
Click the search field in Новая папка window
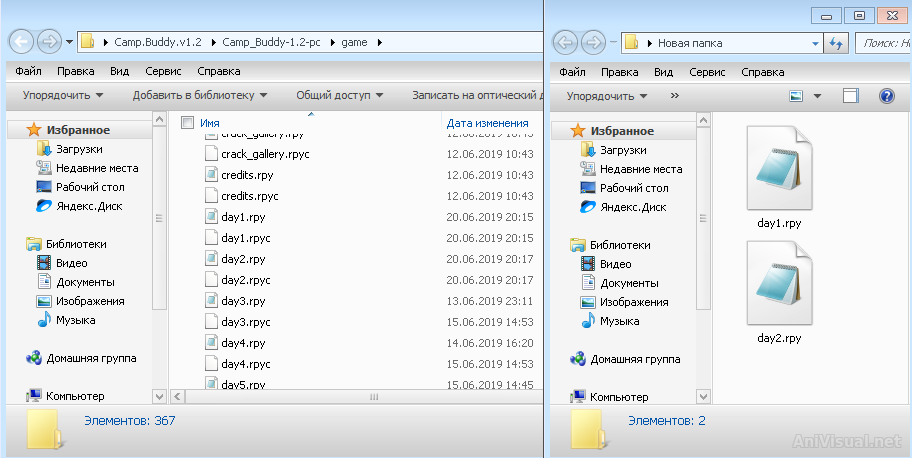pyautogui.click(x=883, y=43)
